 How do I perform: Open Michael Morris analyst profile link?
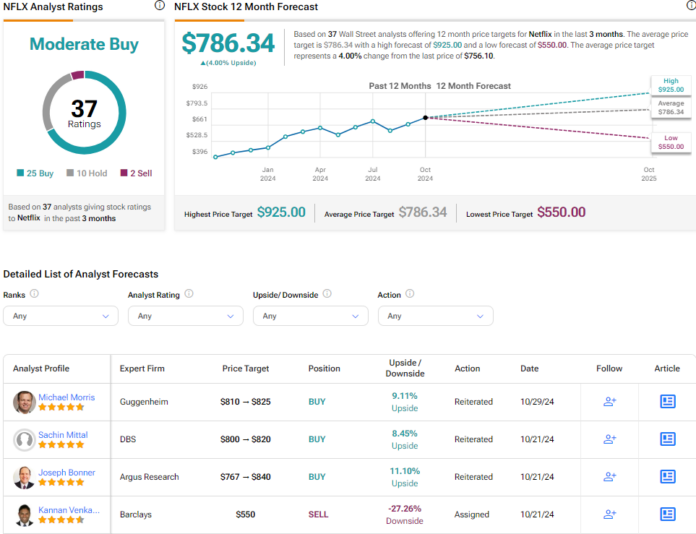(67, 397)
